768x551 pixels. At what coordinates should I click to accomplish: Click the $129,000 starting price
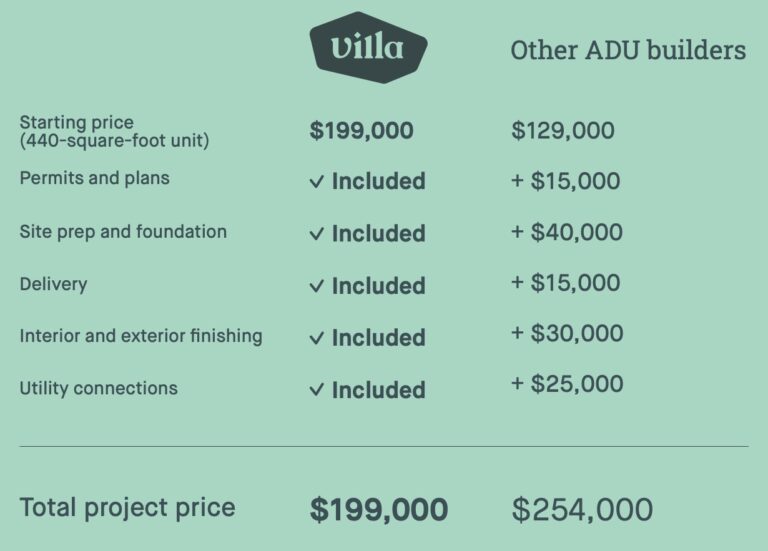[563, 131]
